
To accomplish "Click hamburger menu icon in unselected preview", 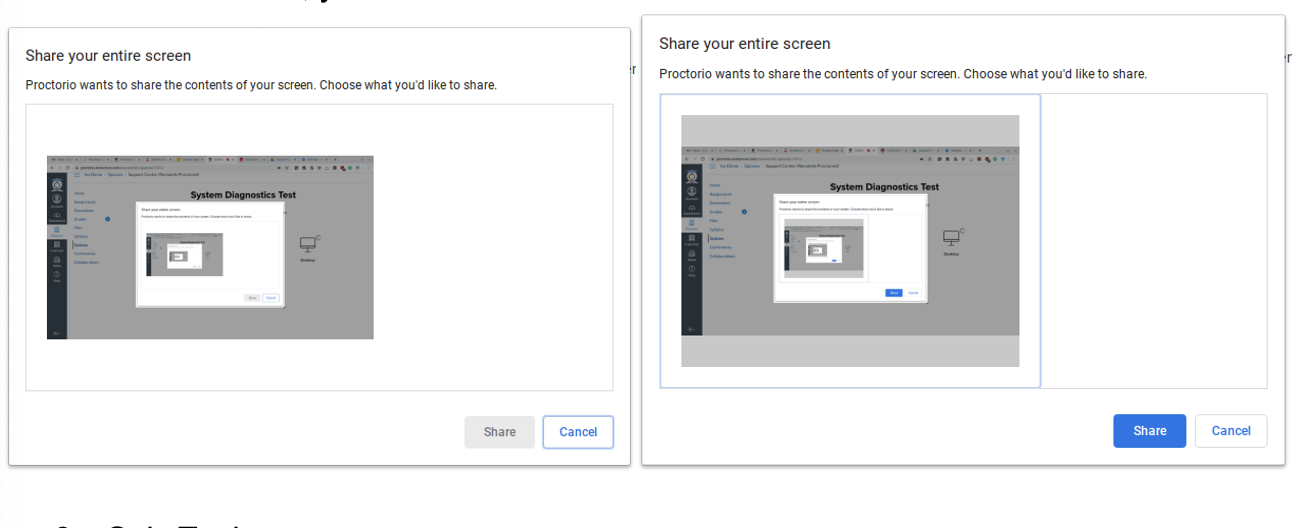I will [x=75, y=173].
